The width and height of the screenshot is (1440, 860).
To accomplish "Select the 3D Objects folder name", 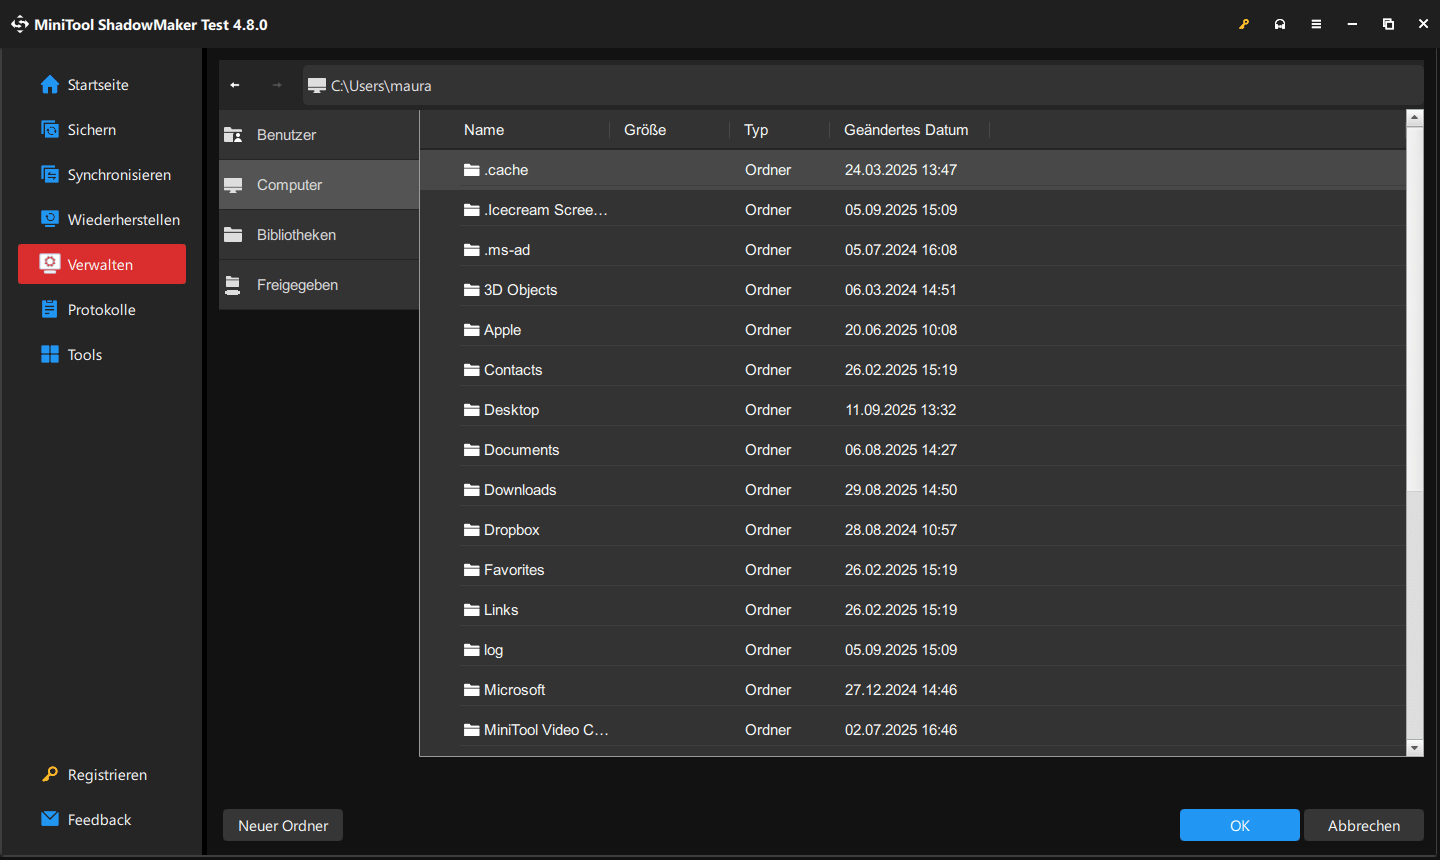I will [520, 290].
